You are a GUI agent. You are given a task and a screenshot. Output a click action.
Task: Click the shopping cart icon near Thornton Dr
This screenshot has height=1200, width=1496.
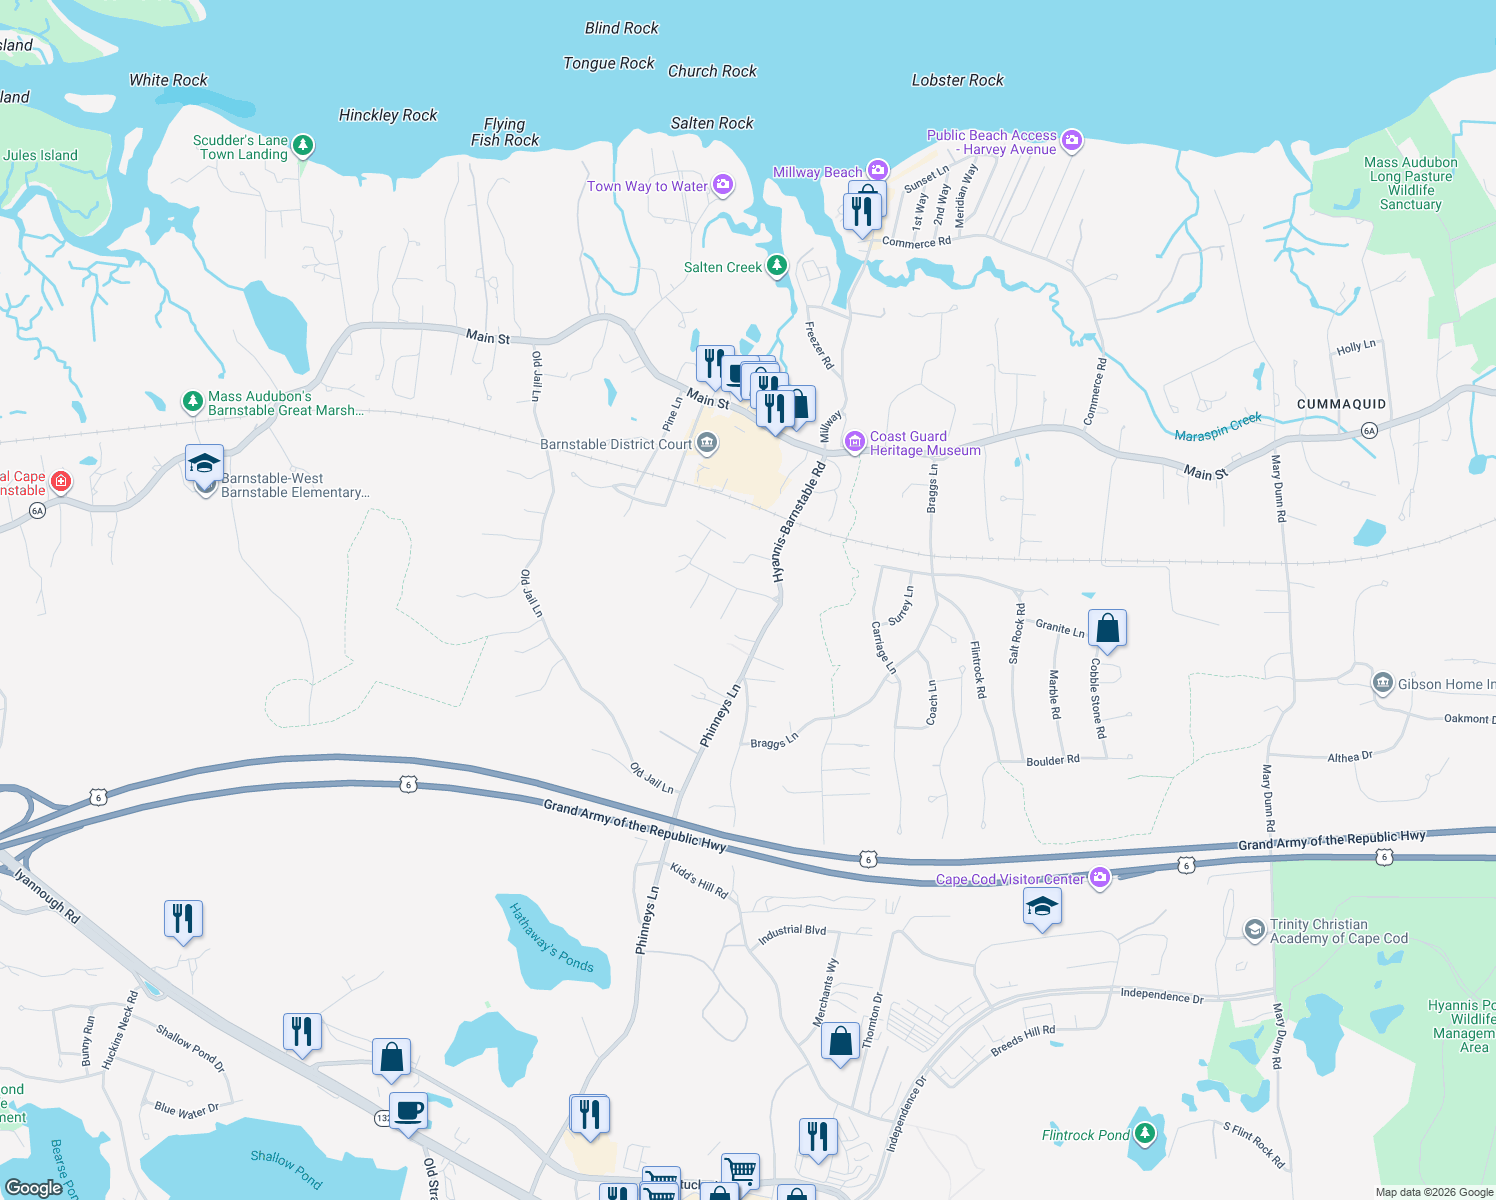click(740, 1167)
